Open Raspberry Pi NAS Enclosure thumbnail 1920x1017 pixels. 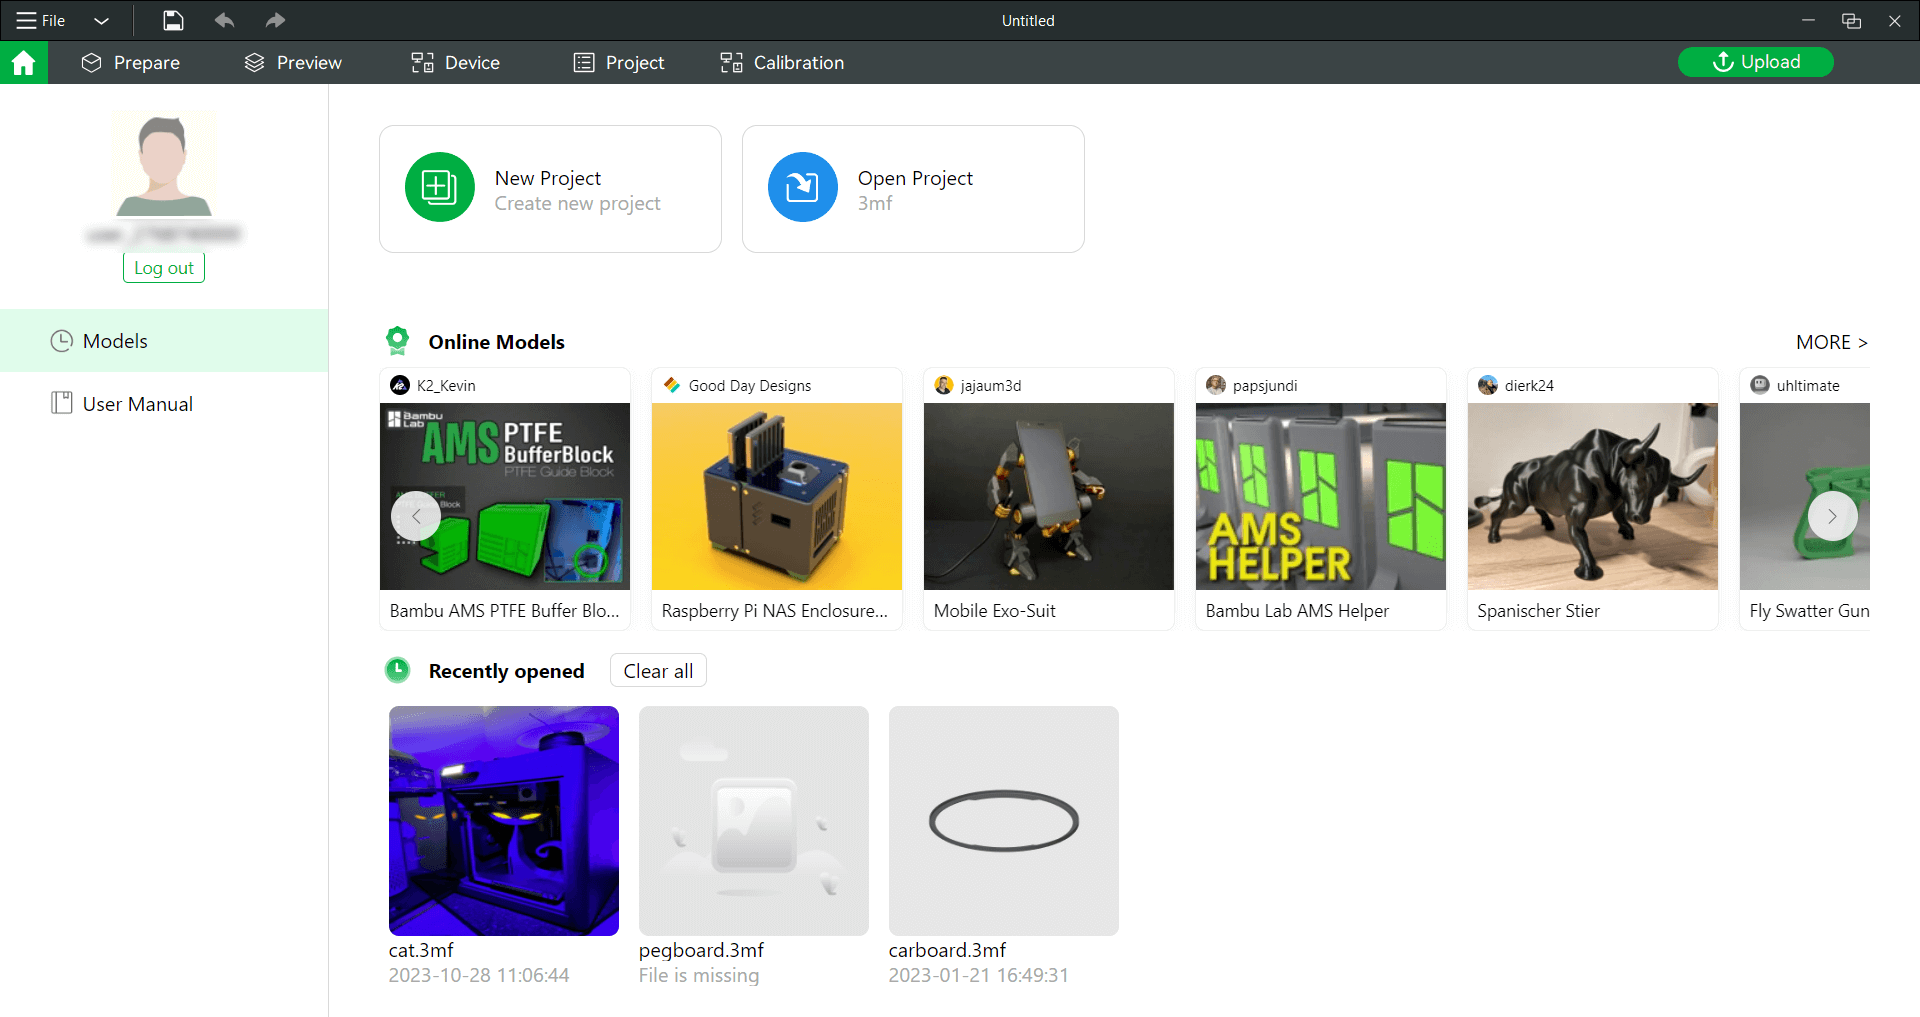point(777,496)
